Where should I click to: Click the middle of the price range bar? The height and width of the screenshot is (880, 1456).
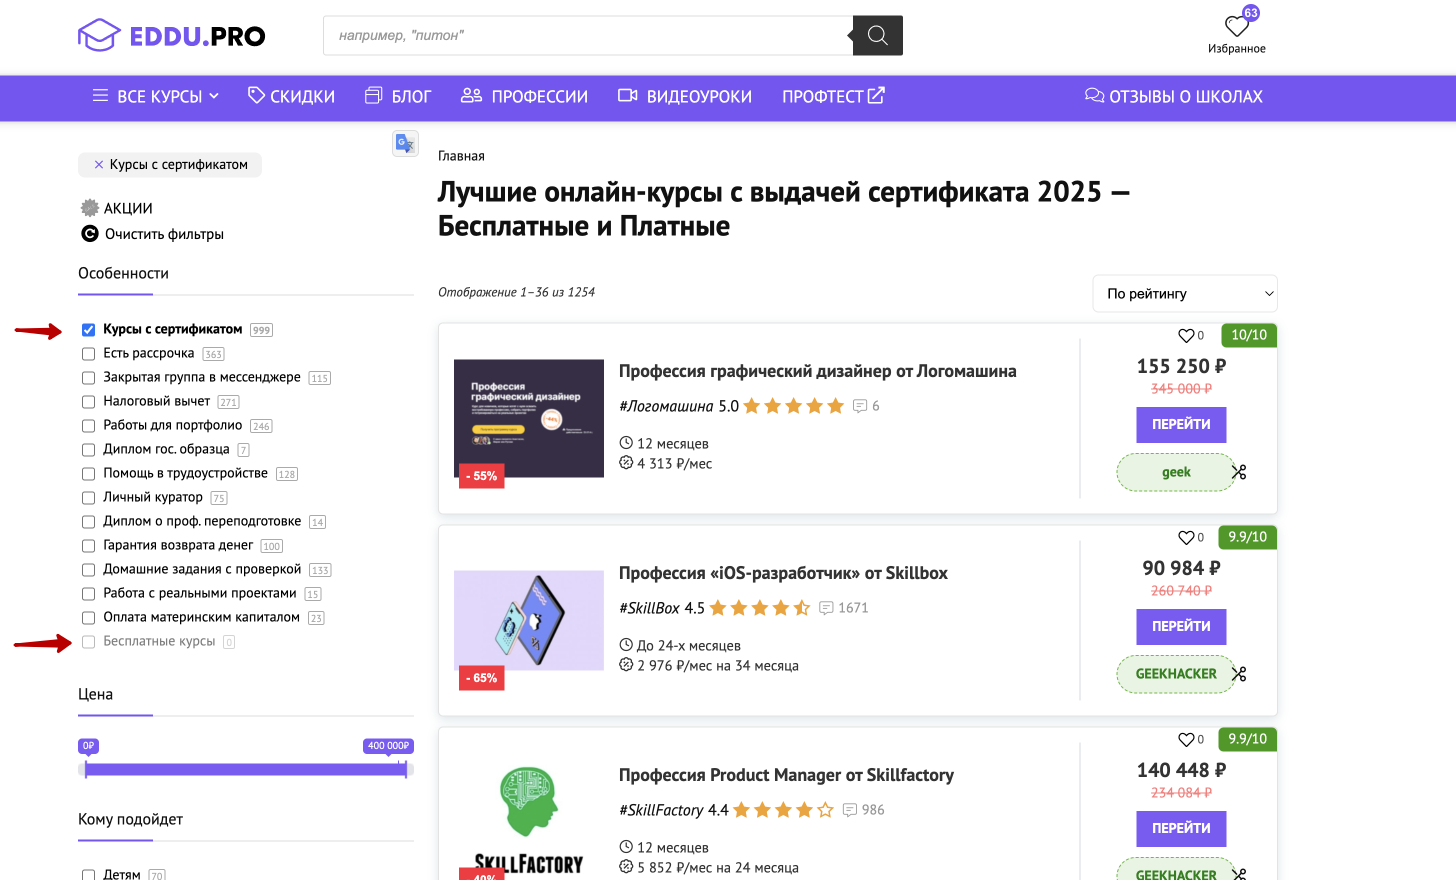(x=245, y=770)
